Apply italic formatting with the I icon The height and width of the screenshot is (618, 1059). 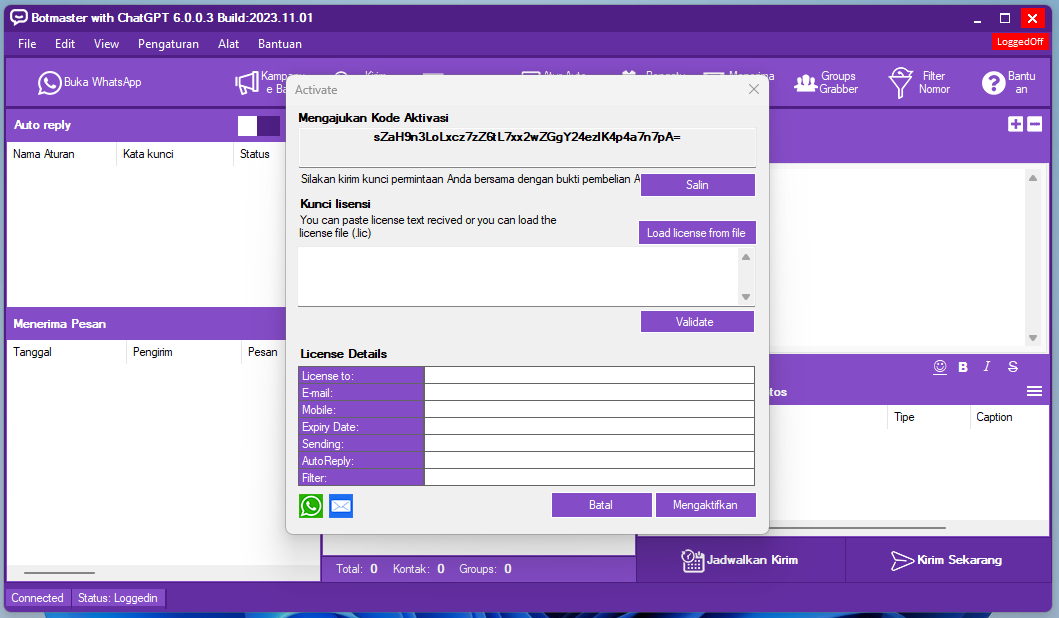[987, 367]
